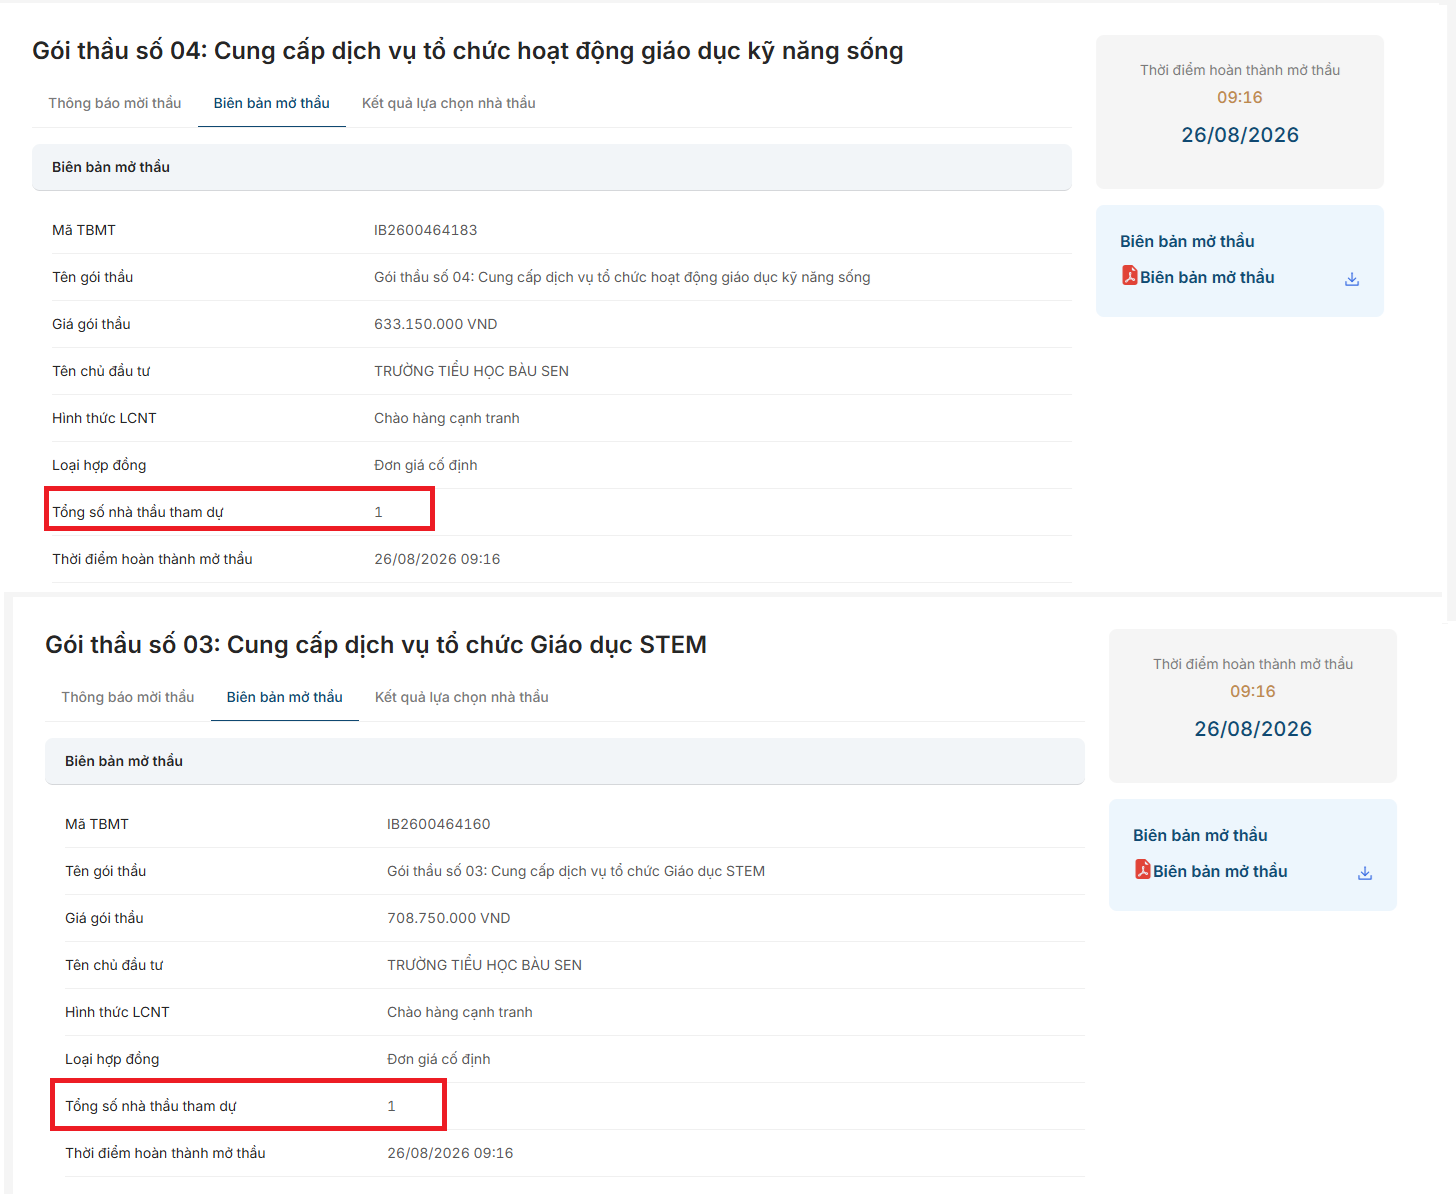Image resolution: width=1456 pixels, height=1194 pixels.
Task: Click Đơn giá cố định in Gói thầu 04 table
Action: [426, 465]
